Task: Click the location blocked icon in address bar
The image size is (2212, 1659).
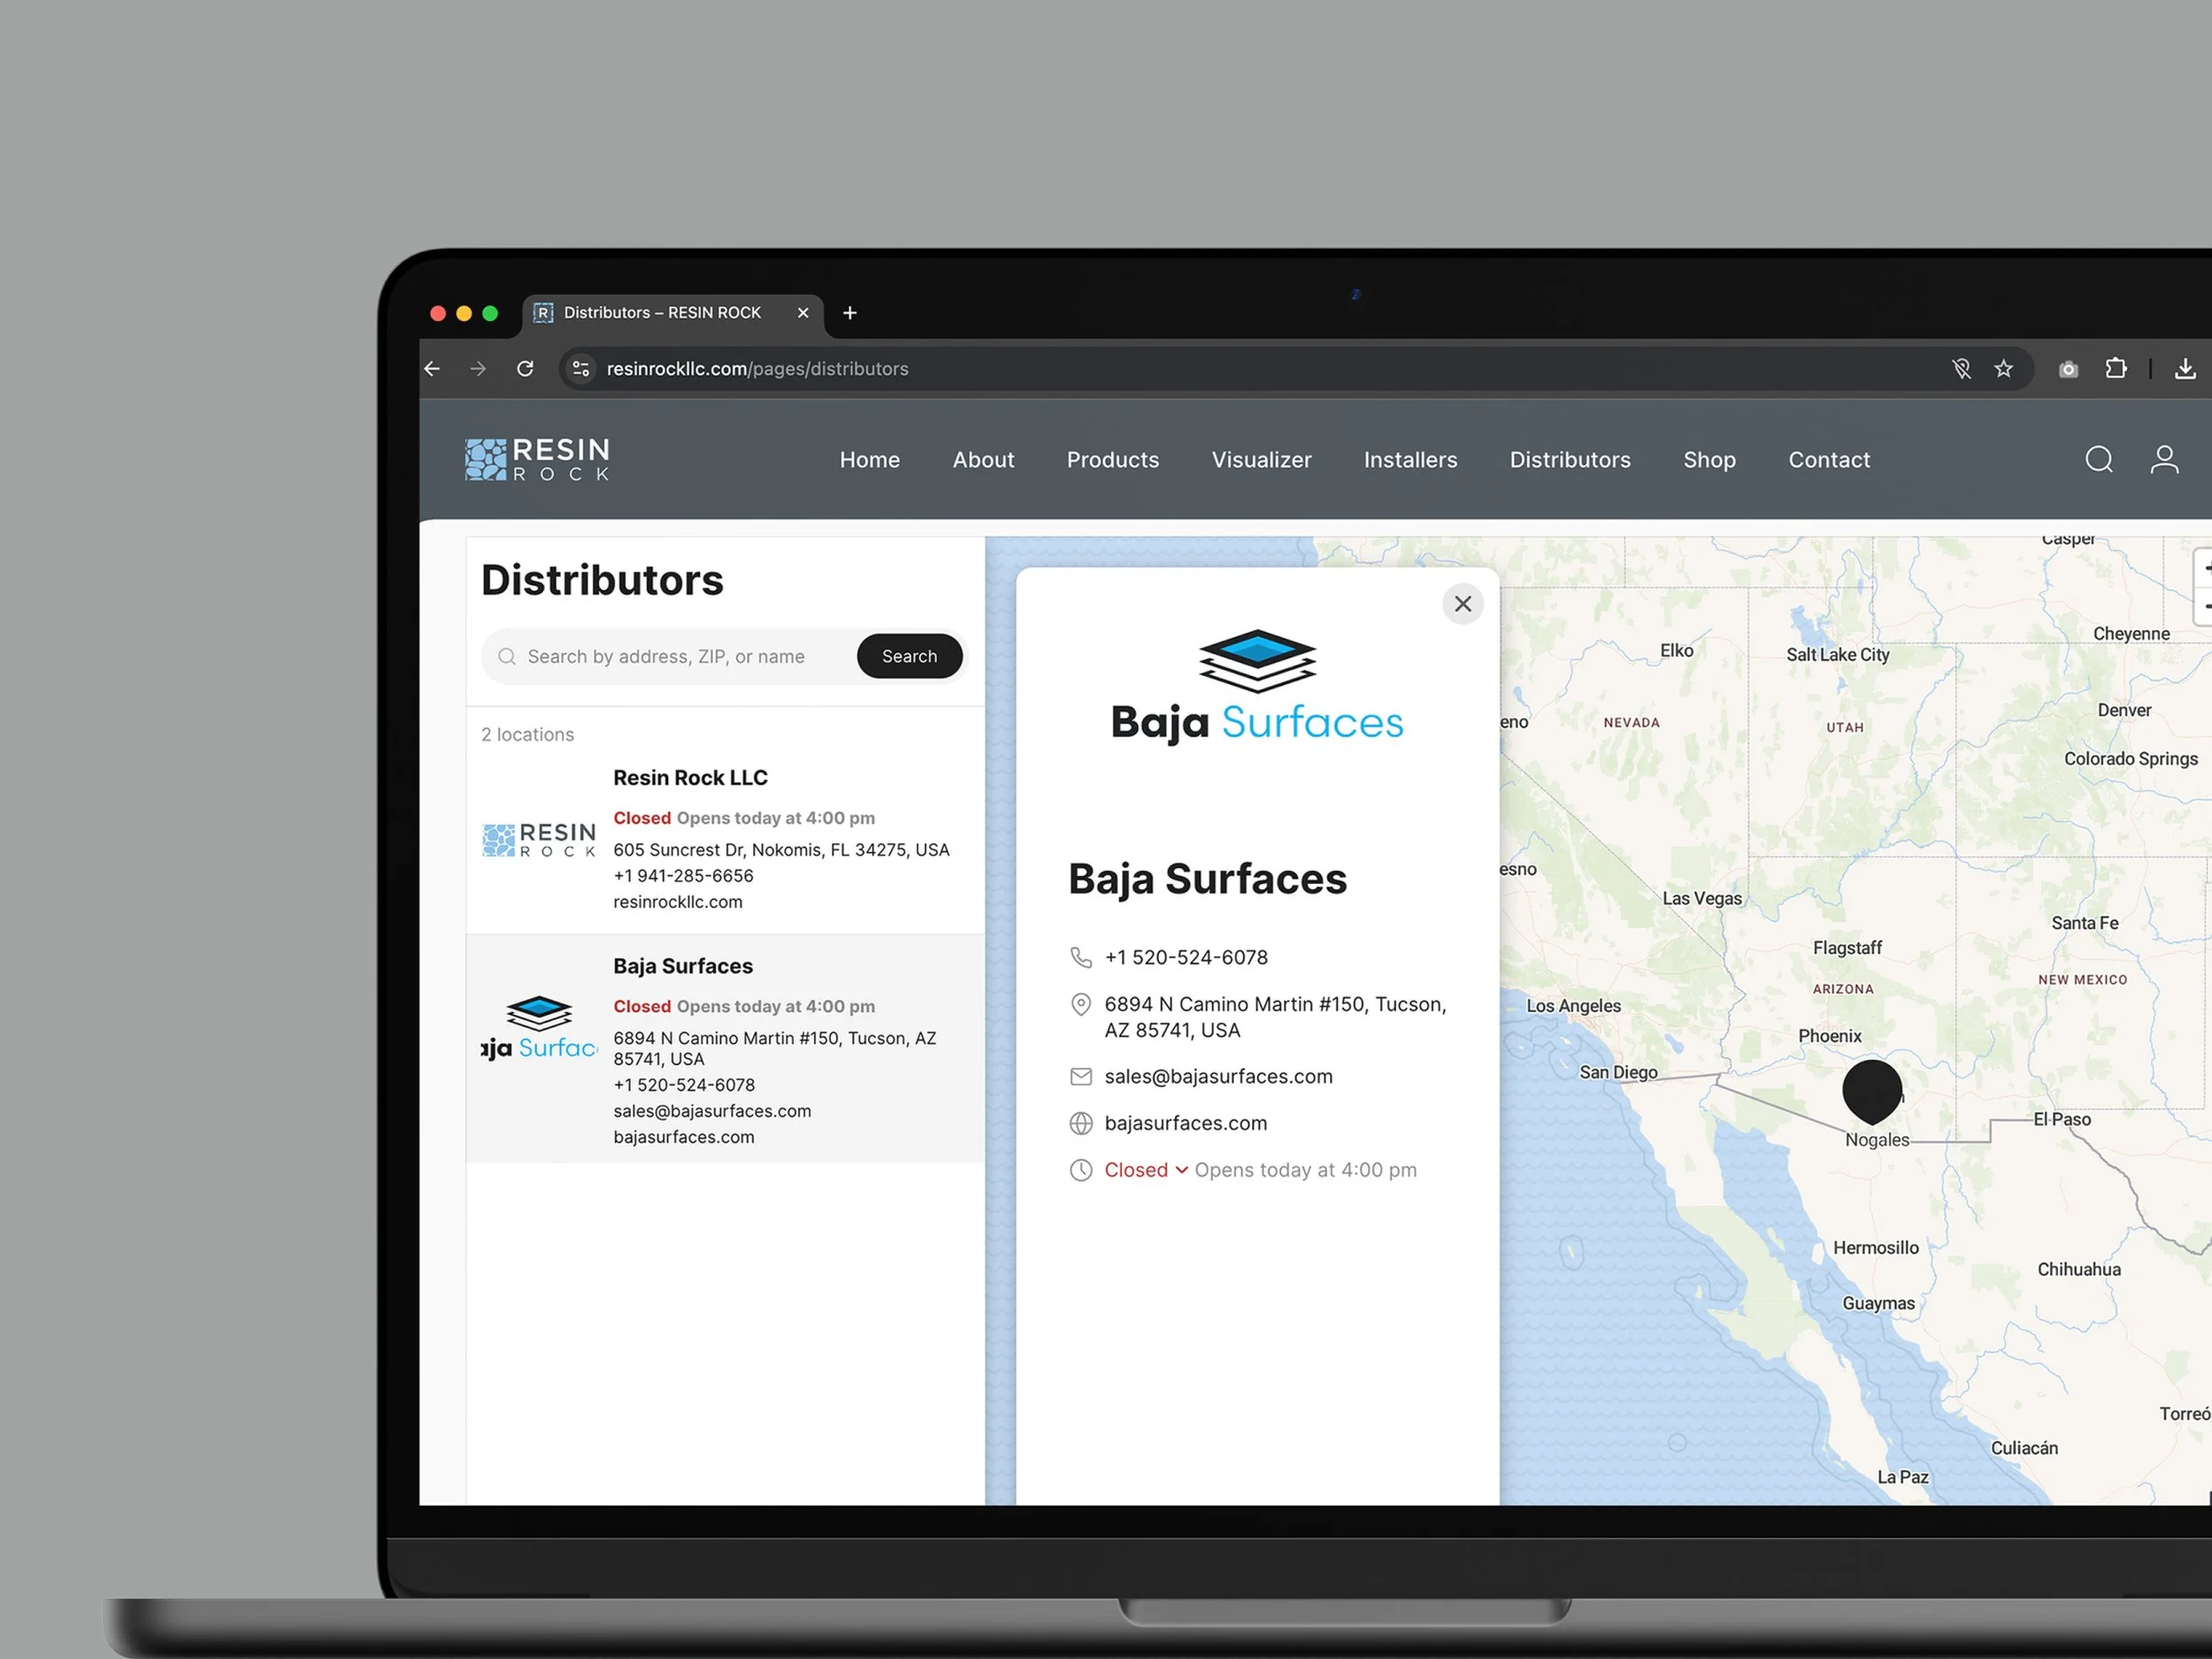Action: (x=1962, y=369)
